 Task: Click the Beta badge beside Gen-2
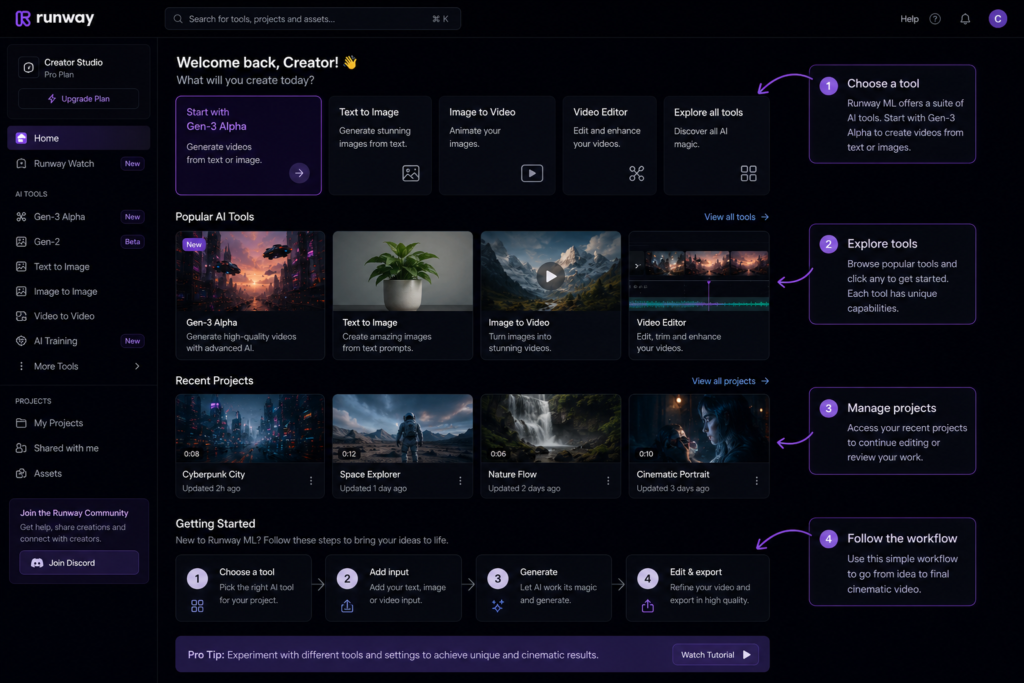[133, 242]
